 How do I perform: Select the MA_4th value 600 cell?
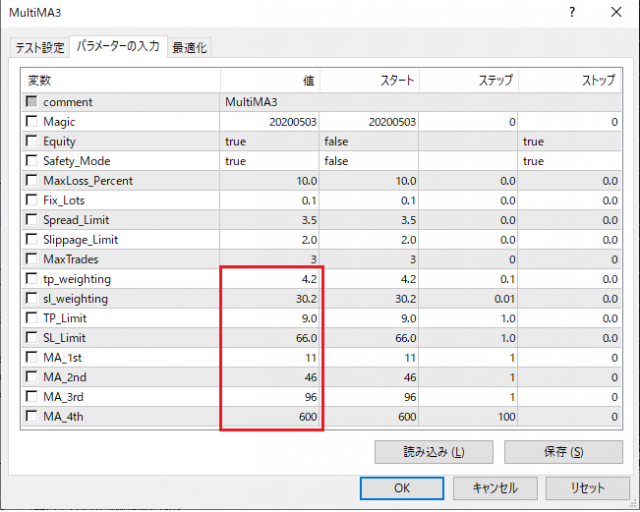coord(270,416)
